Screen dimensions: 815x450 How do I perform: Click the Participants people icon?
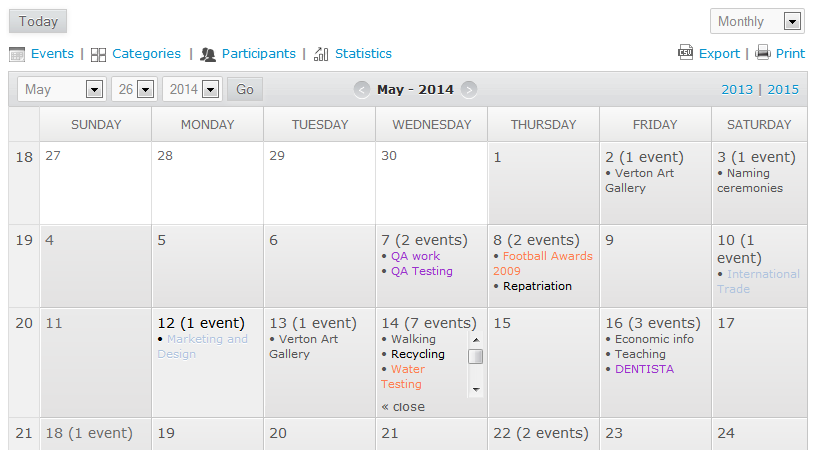[x=208, y=55]
